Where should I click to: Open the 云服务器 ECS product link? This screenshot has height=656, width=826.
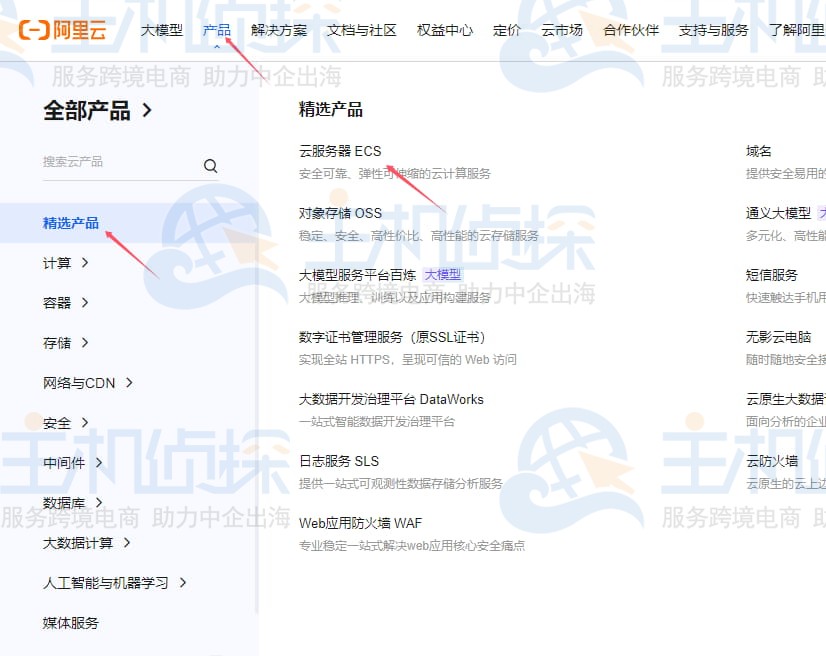(x=339, y=150)
